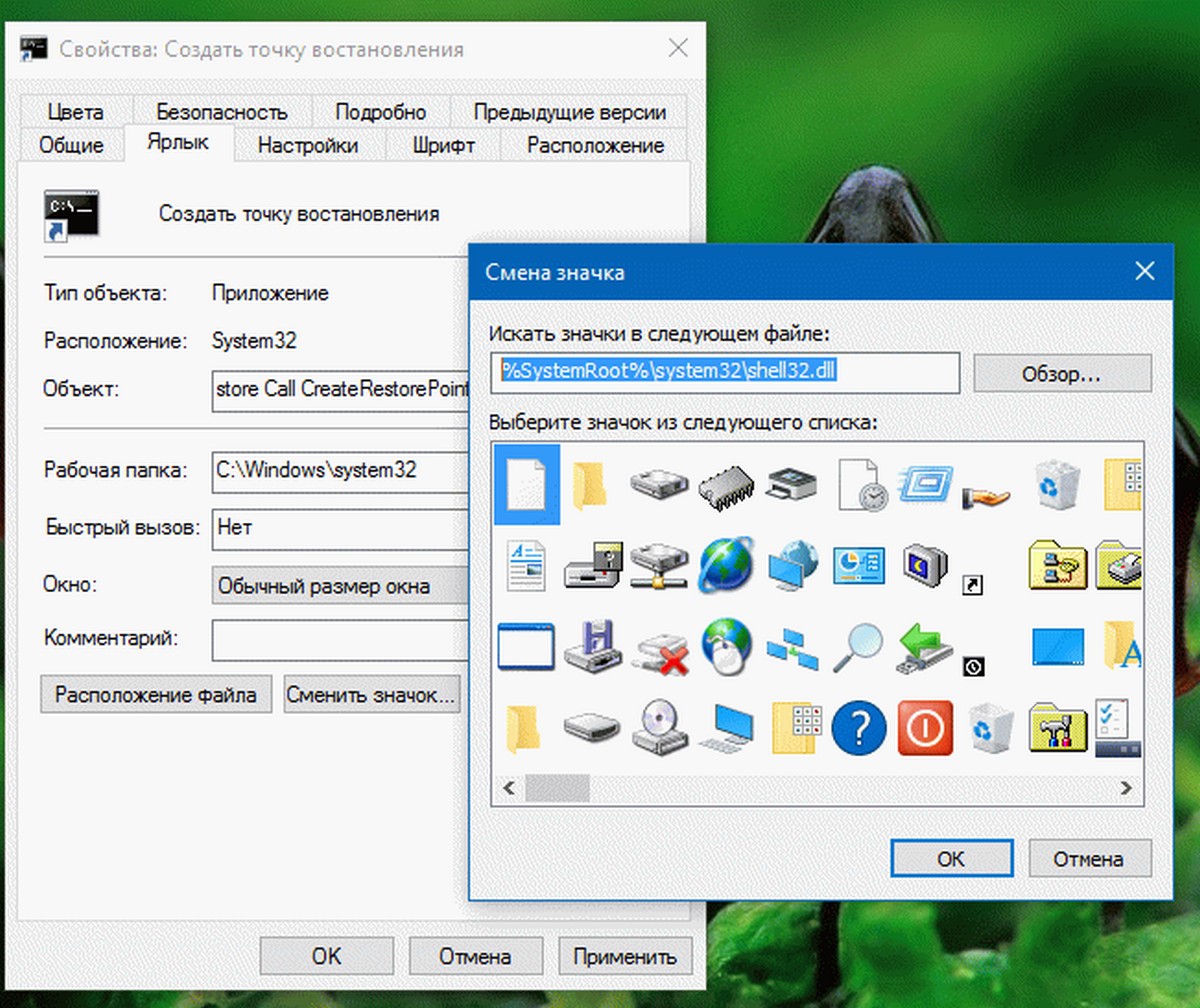1200x1008 pixels.
Task: Switch to the Цвета tab
Action: point(75,113)
